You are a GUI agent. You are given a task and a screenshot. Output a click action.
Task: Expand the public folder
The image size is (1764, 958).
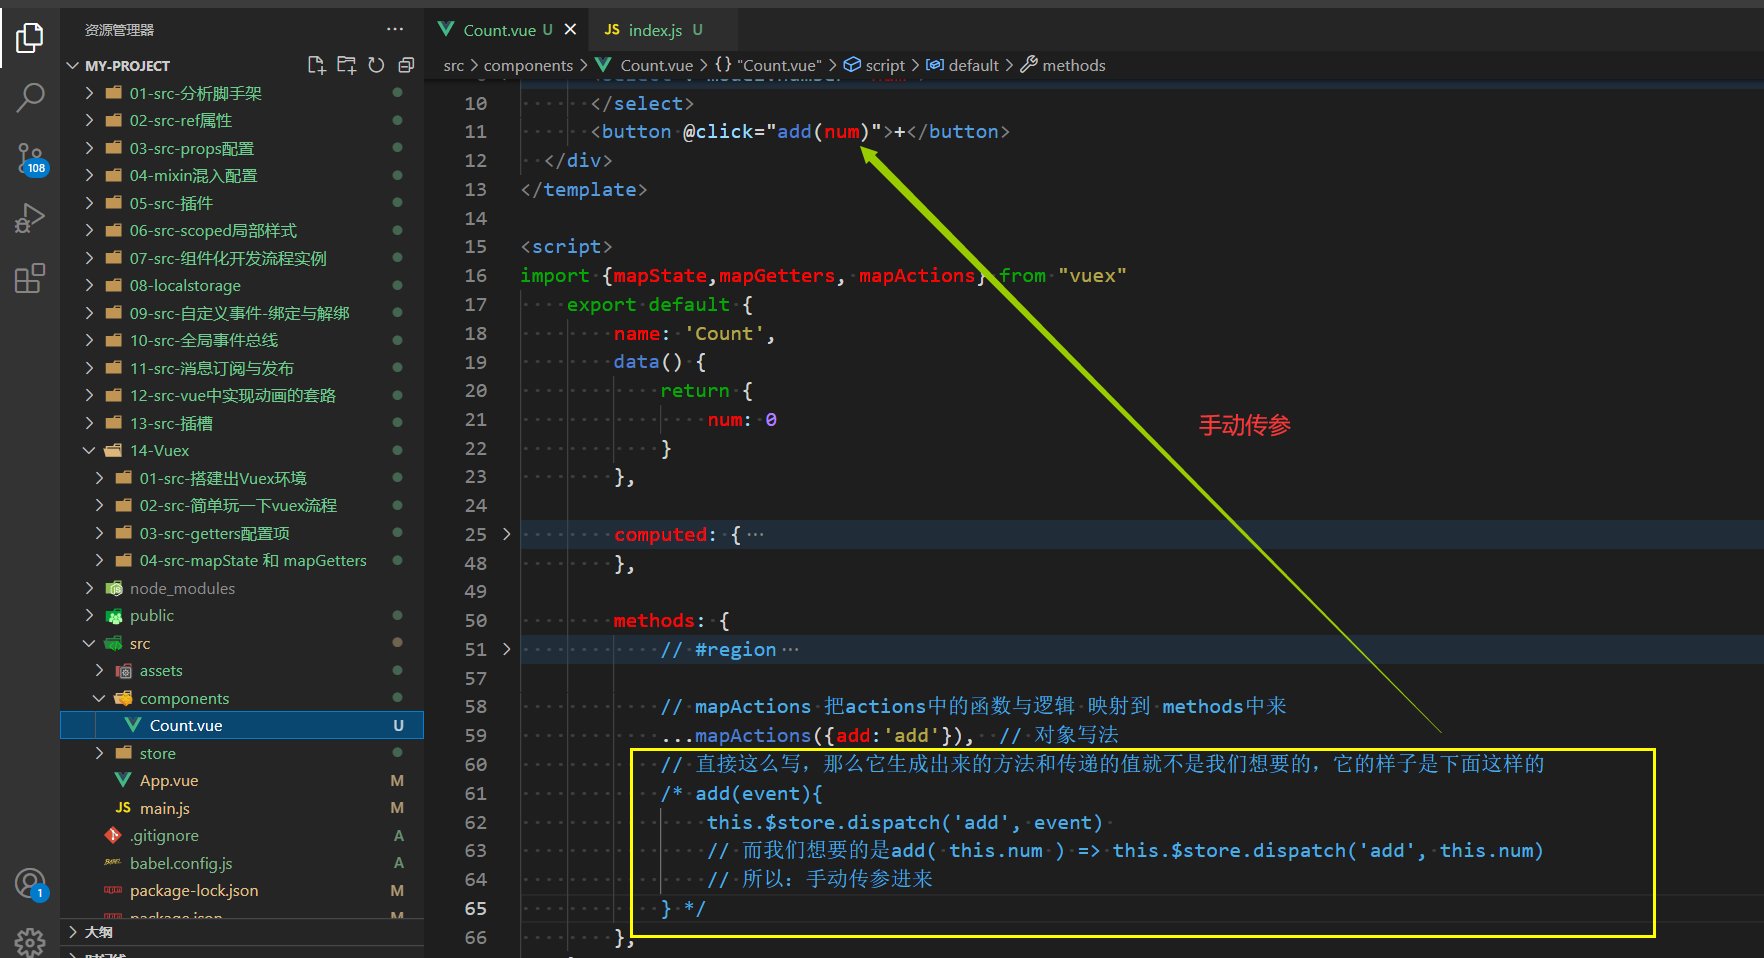click(242, 615)
